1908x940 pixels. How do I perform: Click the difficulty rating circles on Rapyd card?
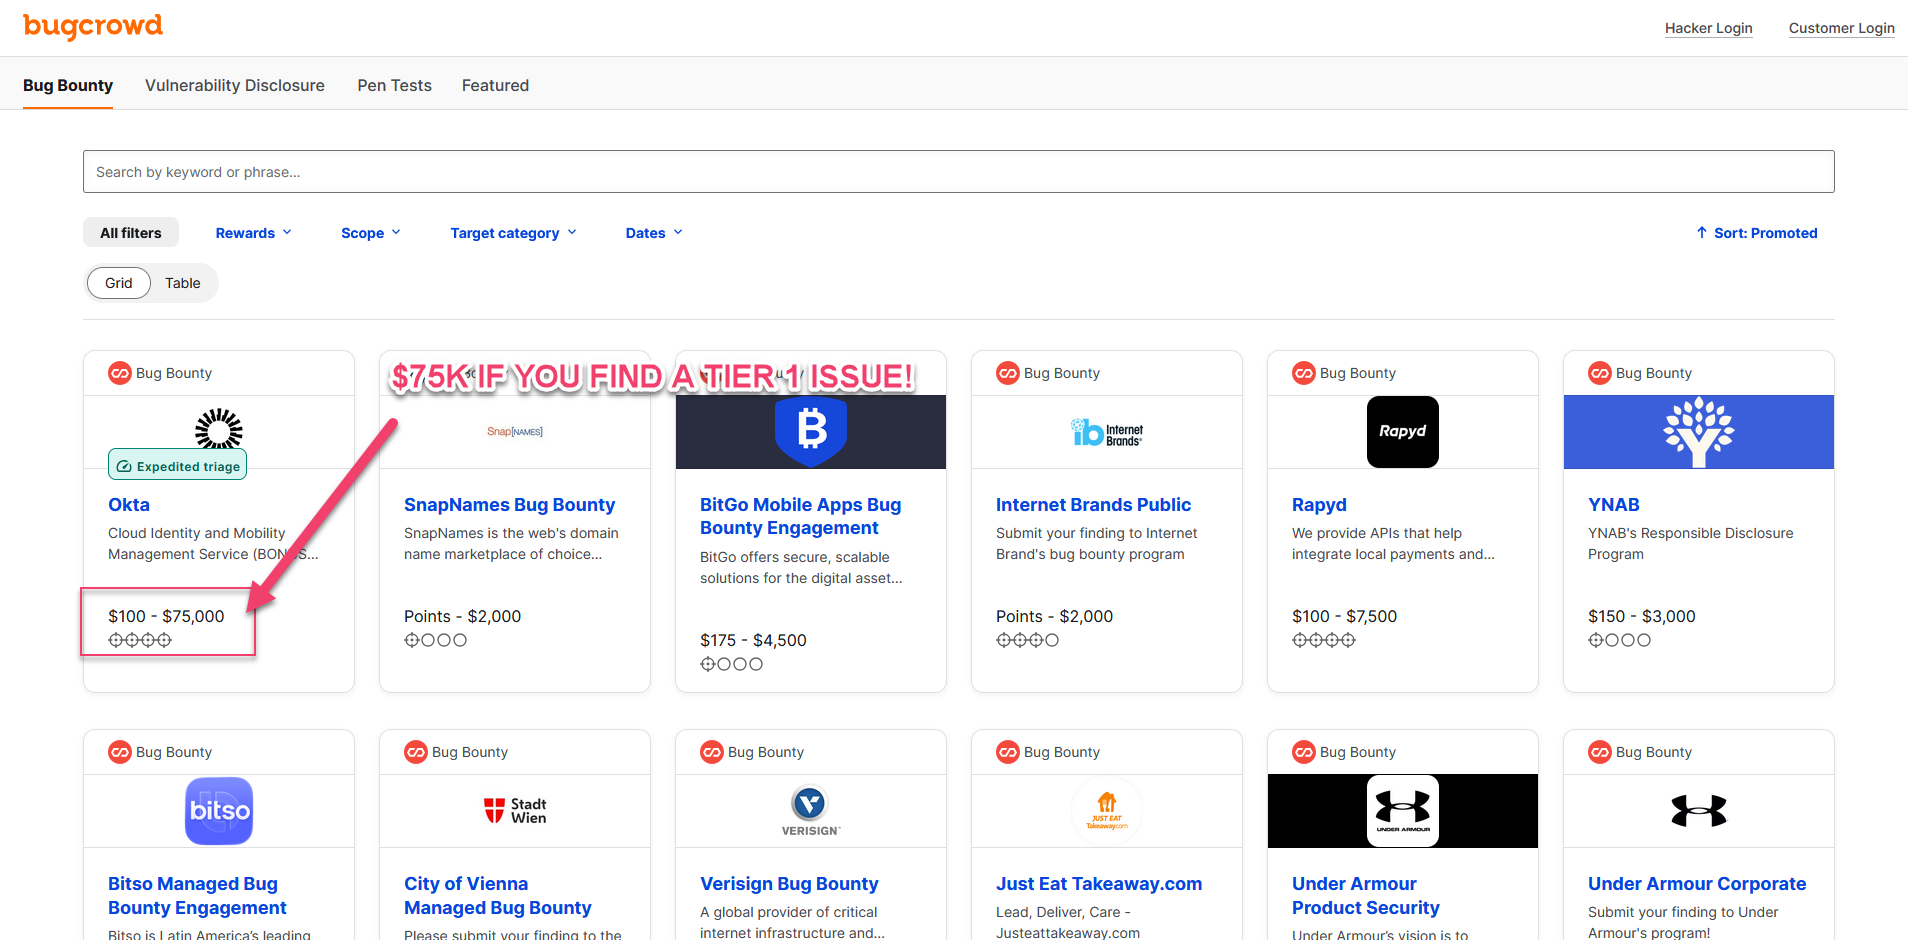point(1324,640)
